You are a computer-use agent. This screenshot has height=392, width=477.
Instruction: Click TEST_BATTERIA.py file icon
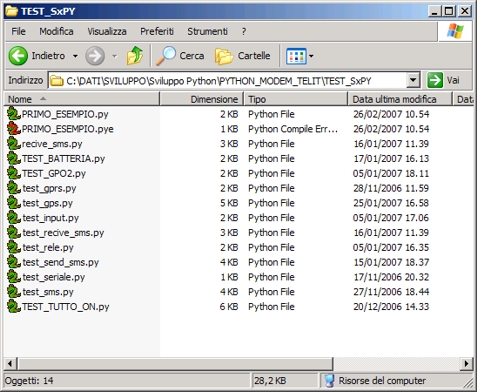coord(14,158)
